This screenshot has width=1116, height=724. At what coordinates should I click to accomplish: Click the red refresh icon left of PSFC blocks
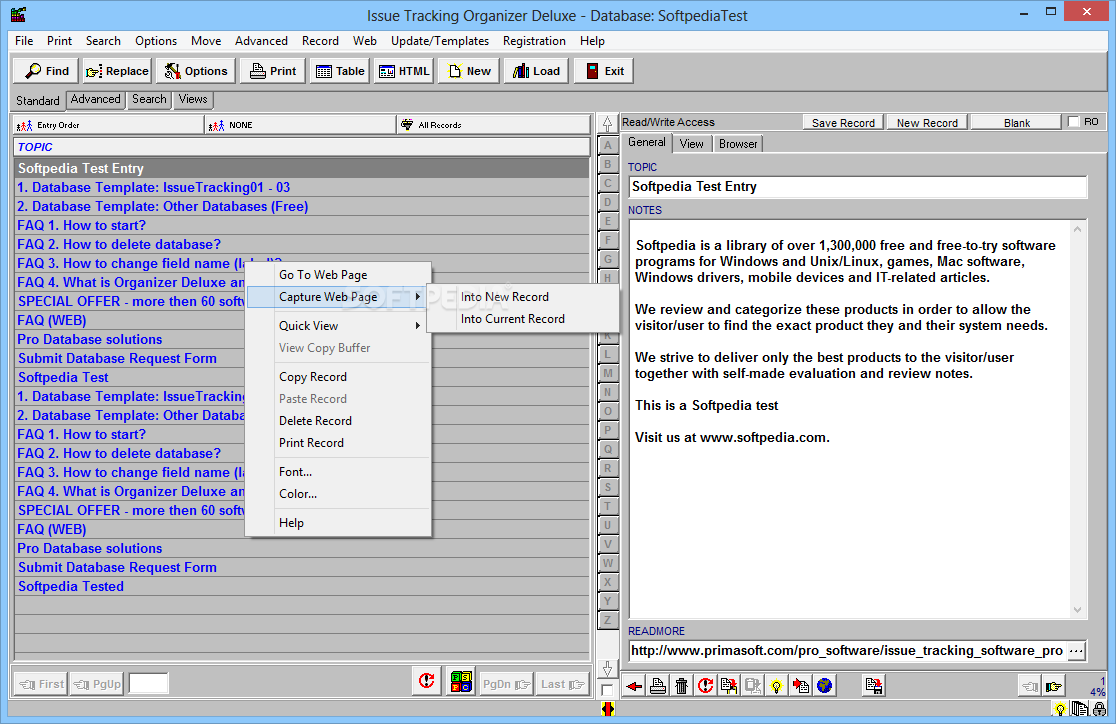coord(426,681)
